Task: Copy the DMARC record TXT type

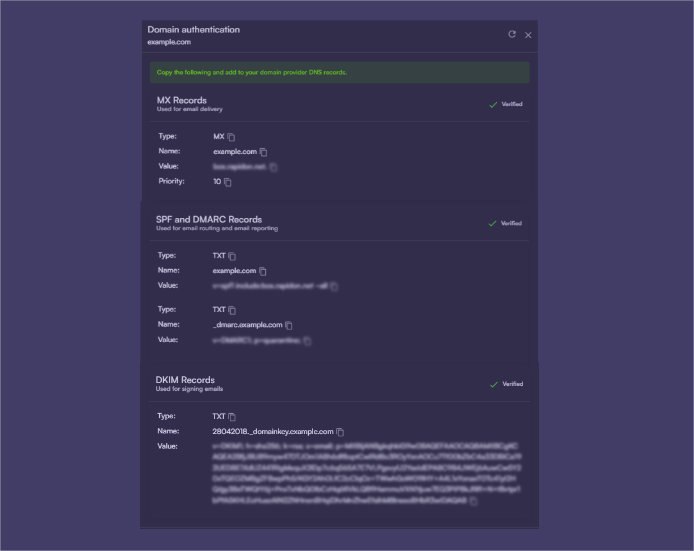Action: pos(232,310)
